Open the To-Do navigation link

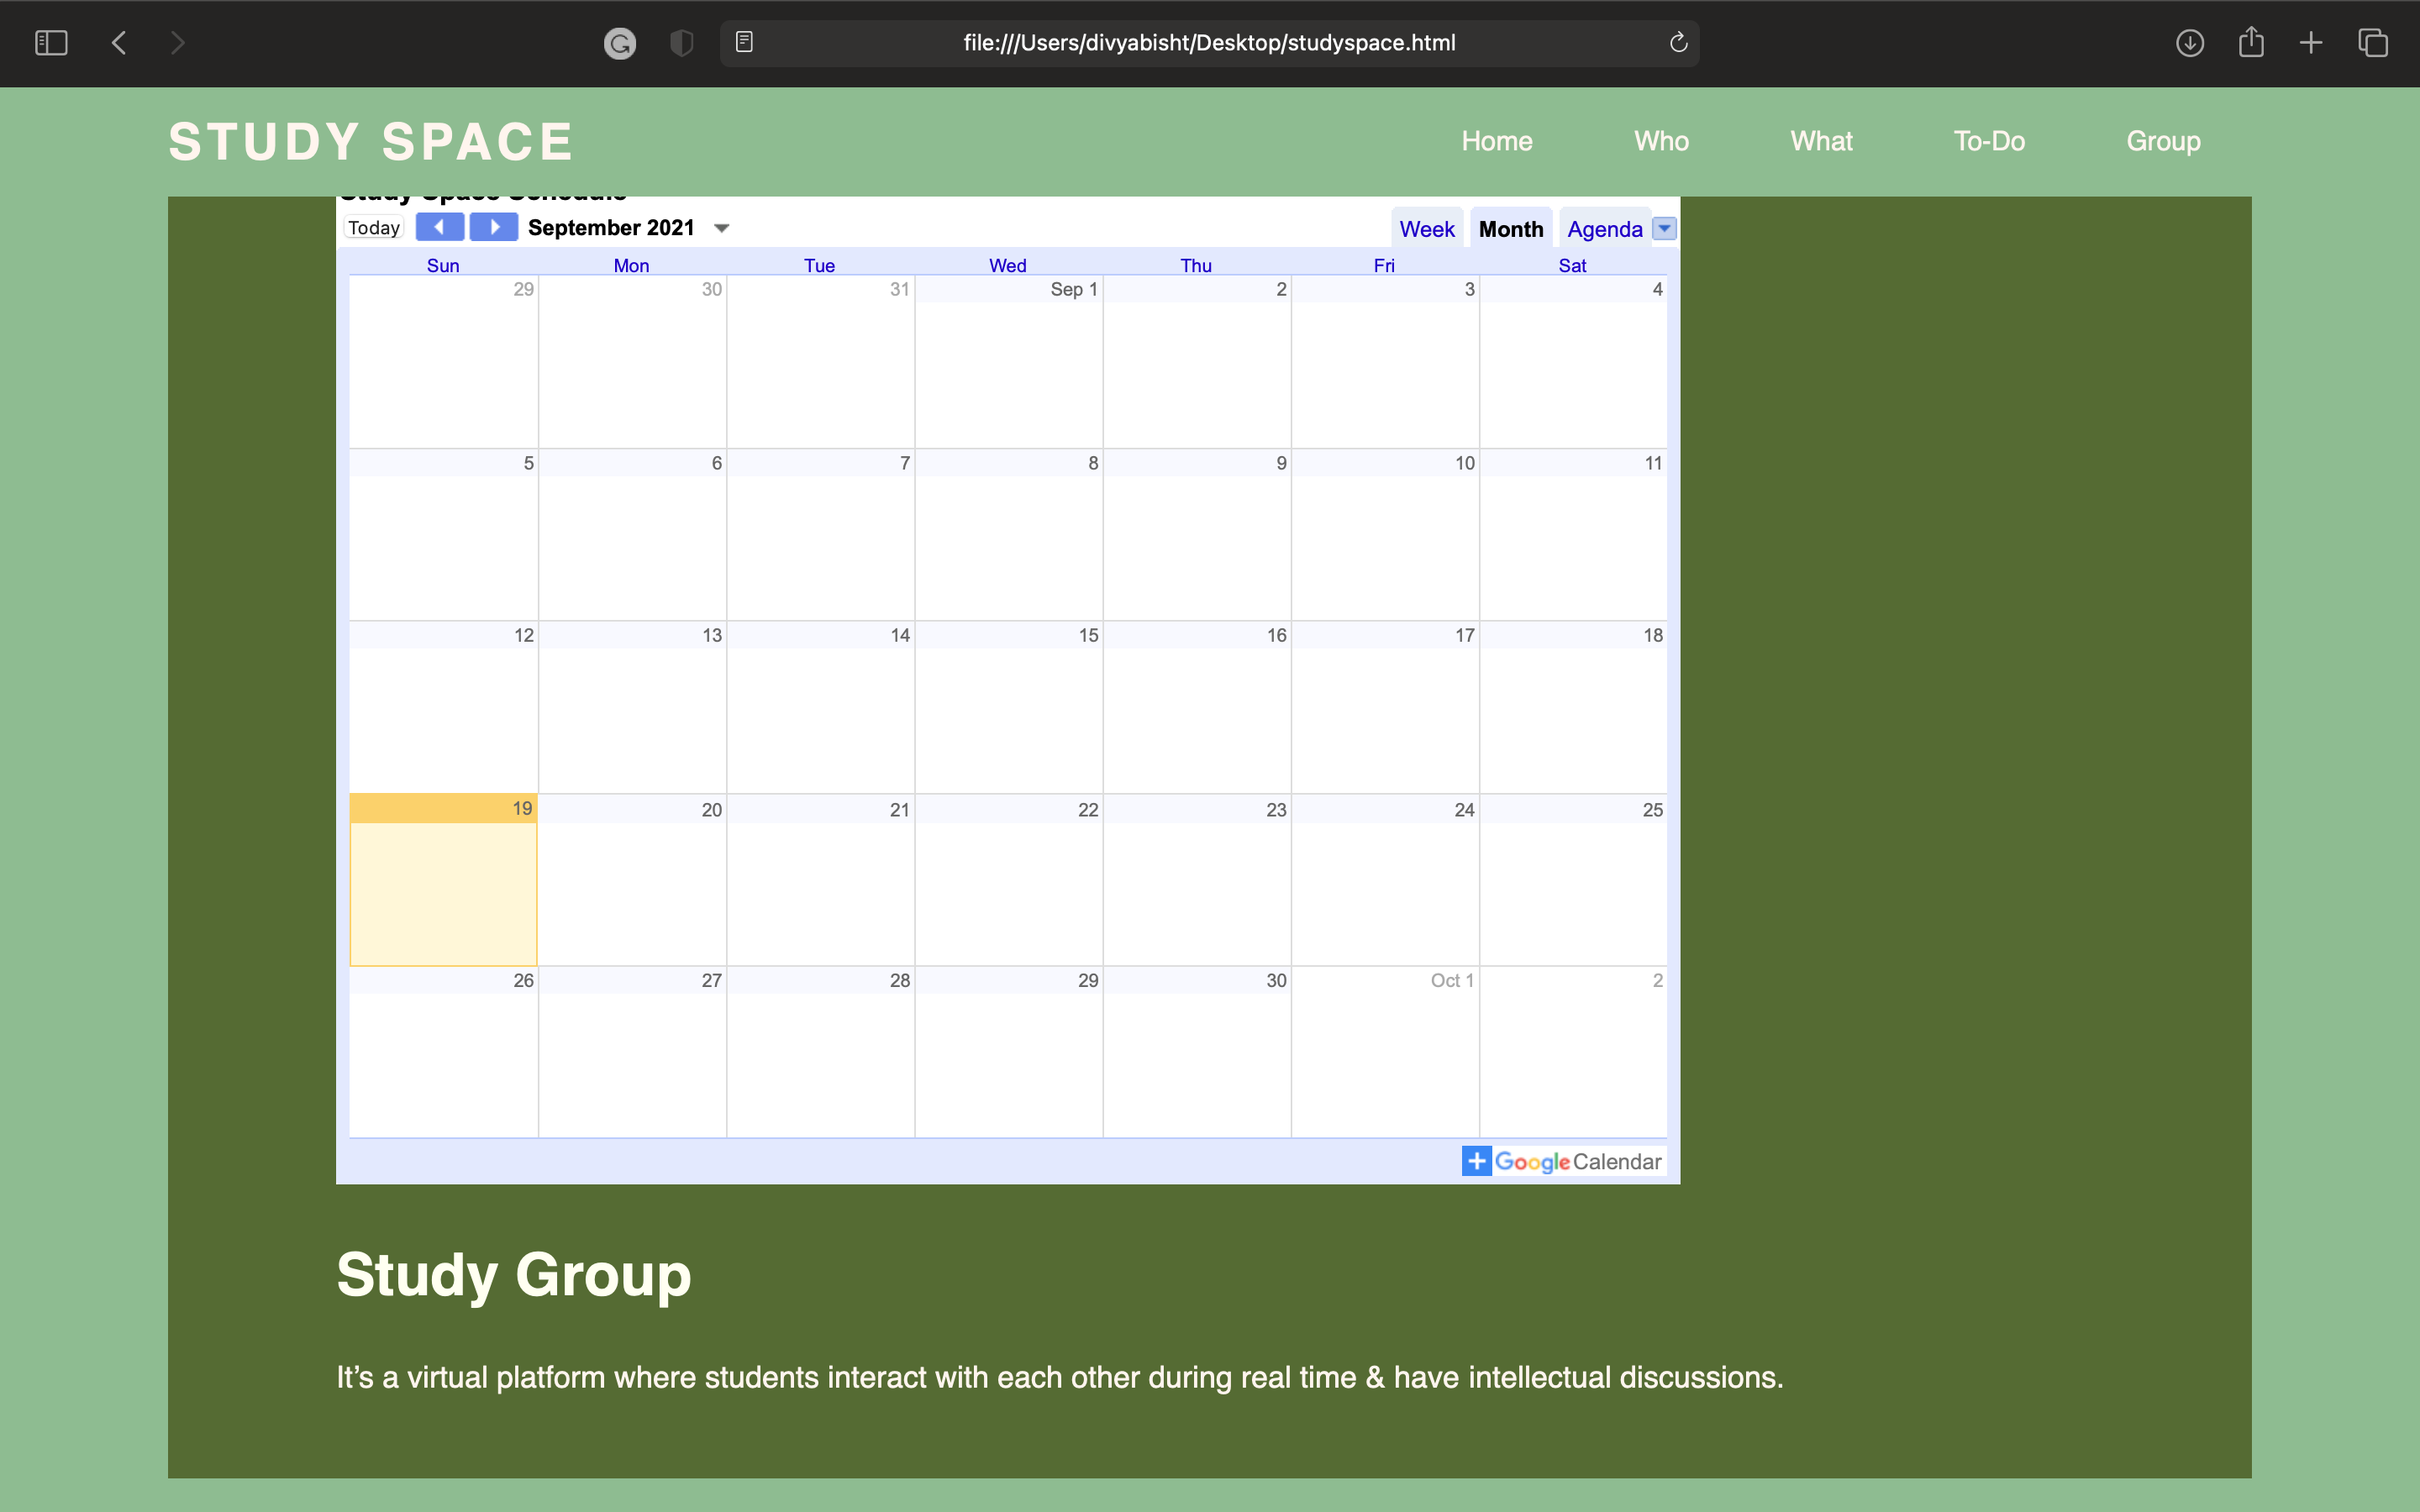coord(1989,141)
